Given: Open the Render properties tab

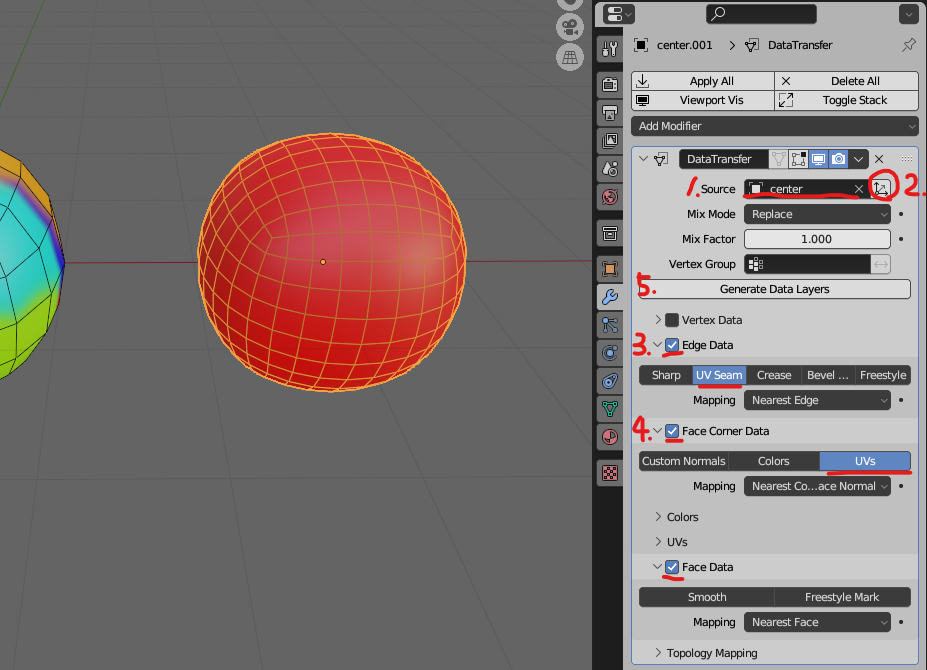Looking at the screenshot, I should [609, 85].
